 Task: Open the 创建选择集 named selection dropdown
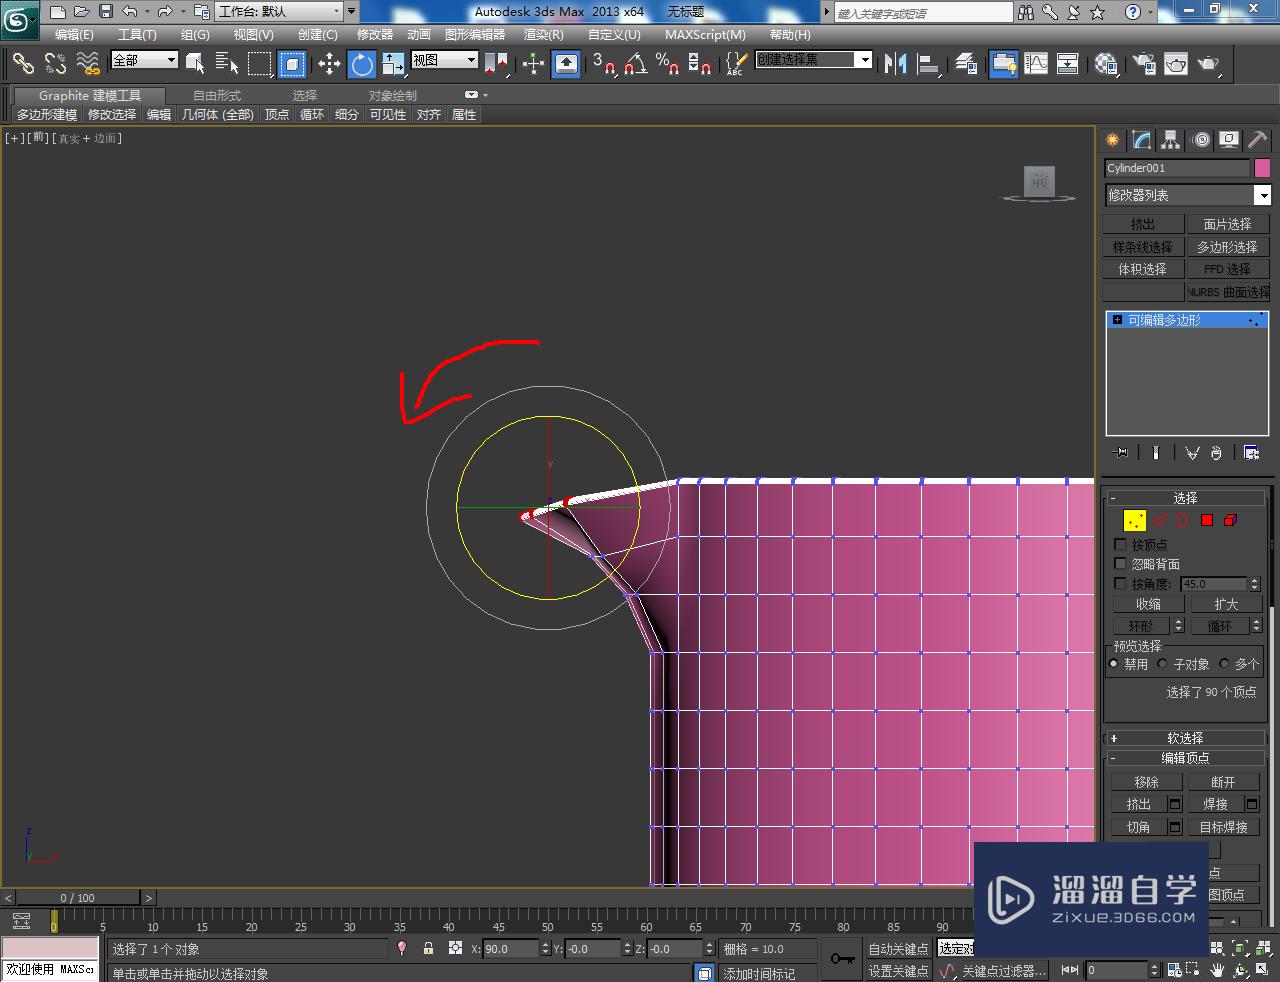(x=813, y=60)
